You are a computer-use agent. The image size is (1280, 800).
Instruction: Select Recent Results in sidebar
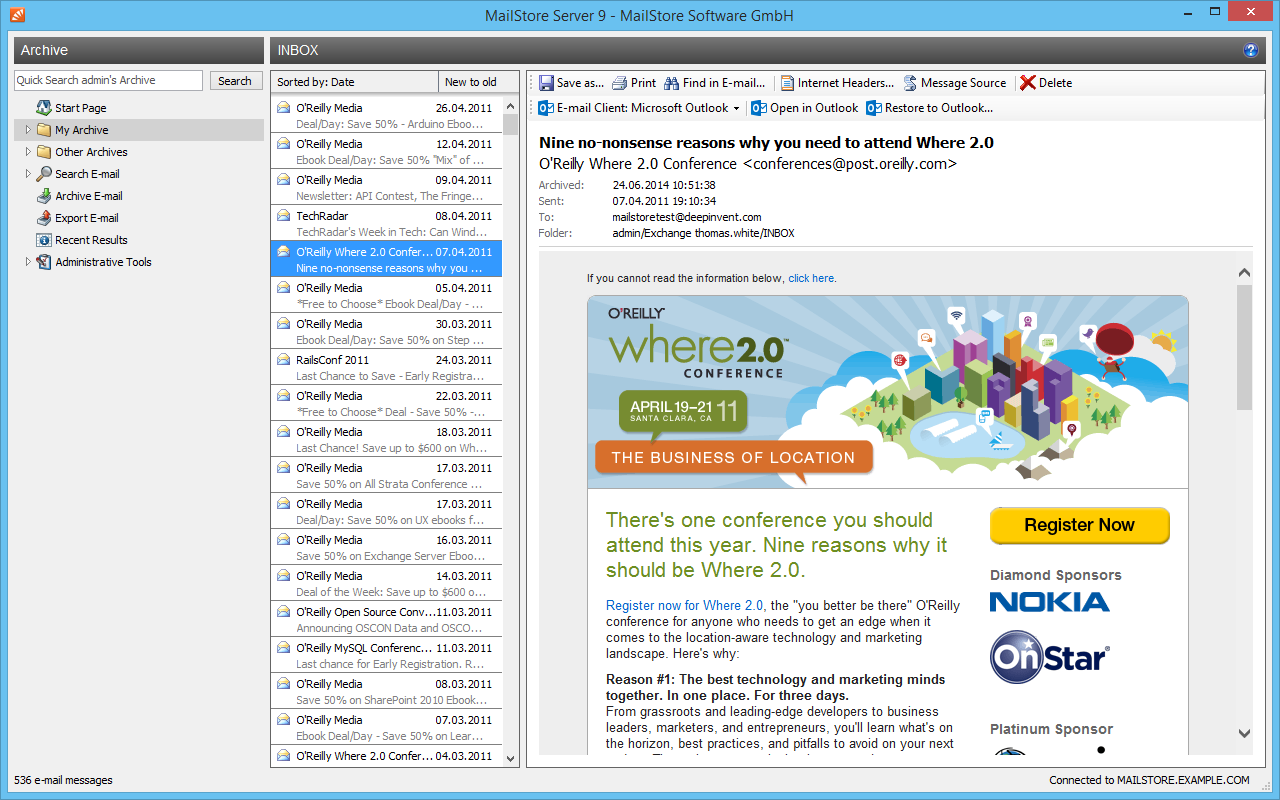point(90,240)
